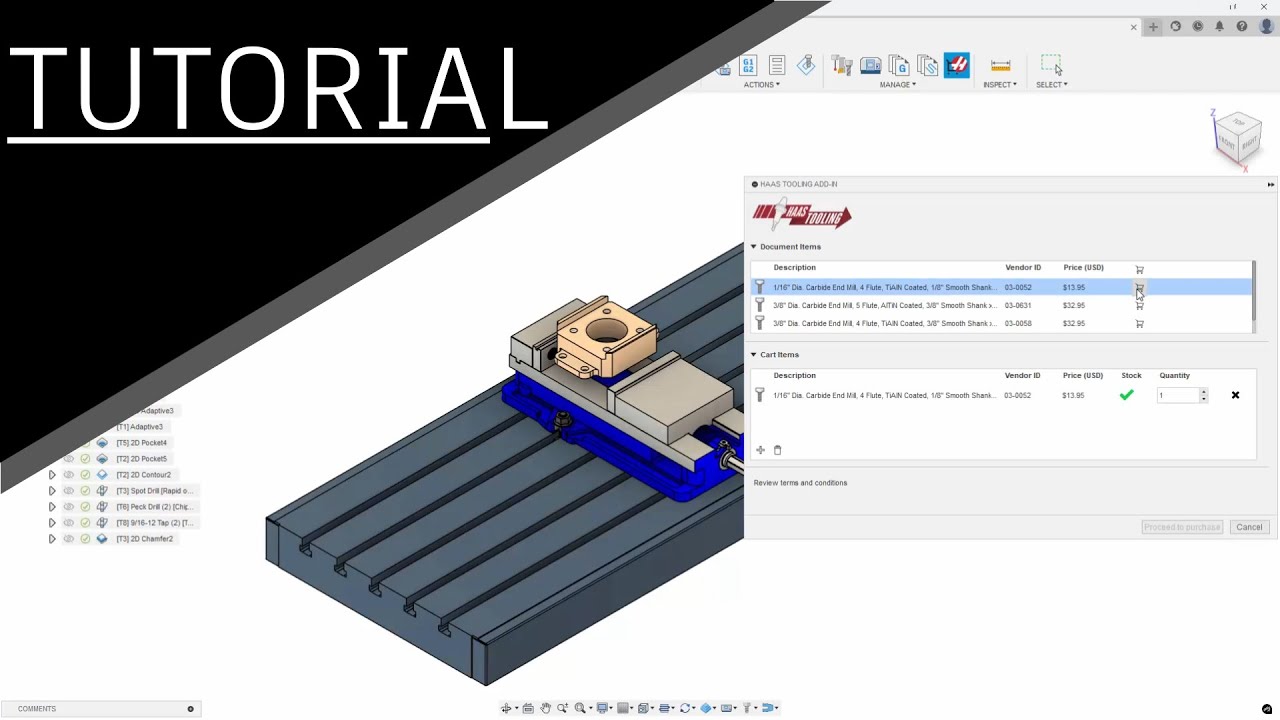Add the 1/16" end mill to cart
The width and height of the screenshot is (1280, 720).
pyautogui.click(x=1139, y=288)
